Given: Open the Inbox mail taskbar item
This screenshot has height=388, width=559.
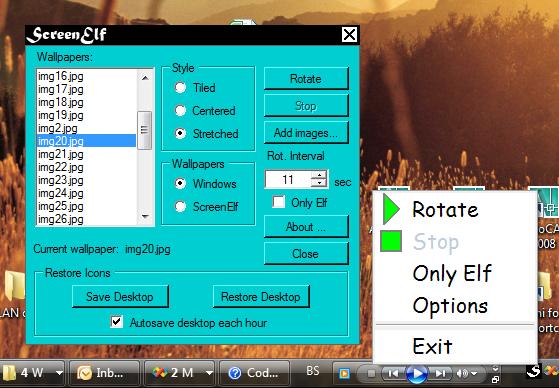Looking at the screenshot, I should click(x=104, y=373).
